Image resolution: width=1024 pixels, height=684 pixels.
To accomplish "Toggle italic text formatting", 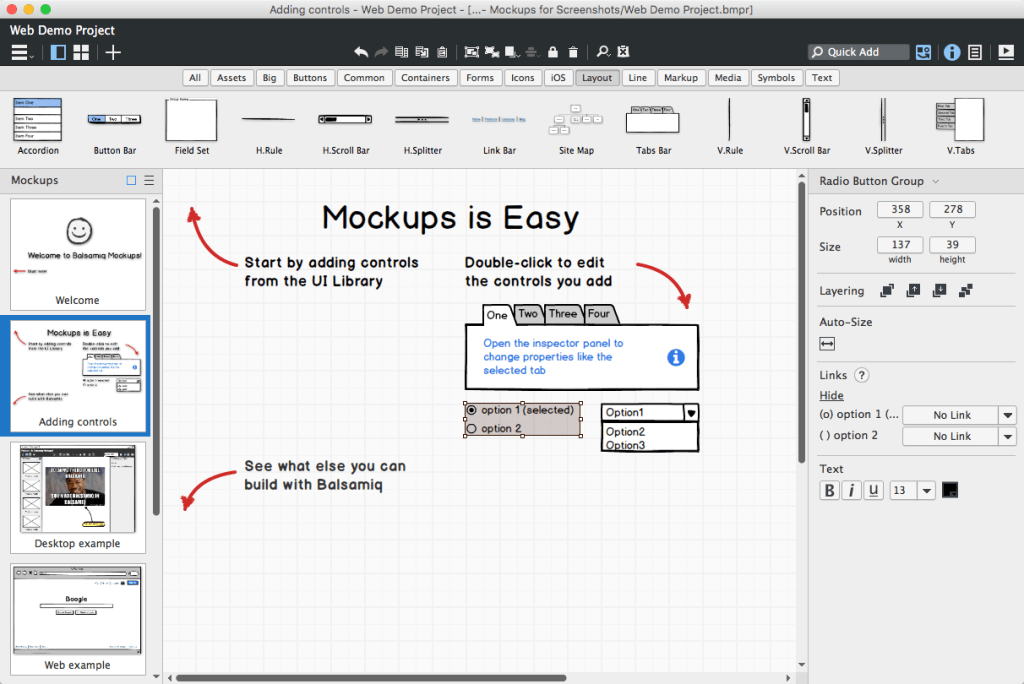I will tap(851, 490).
